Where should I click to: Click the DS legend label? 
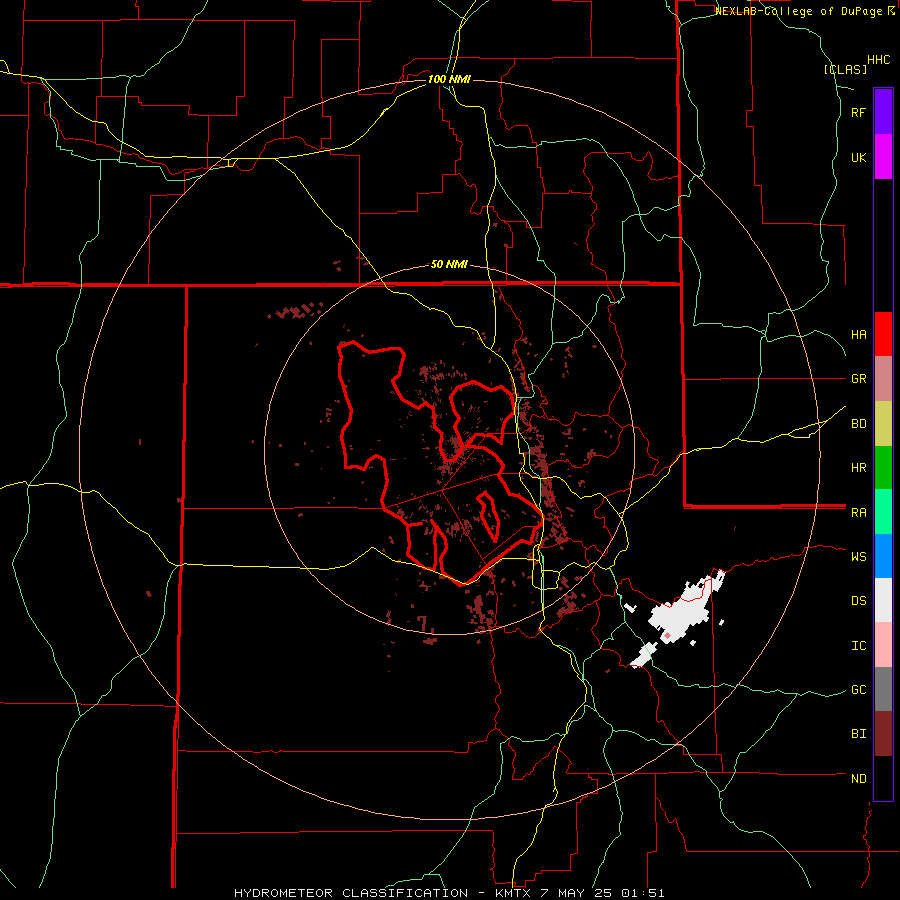(x=858, y=600)
